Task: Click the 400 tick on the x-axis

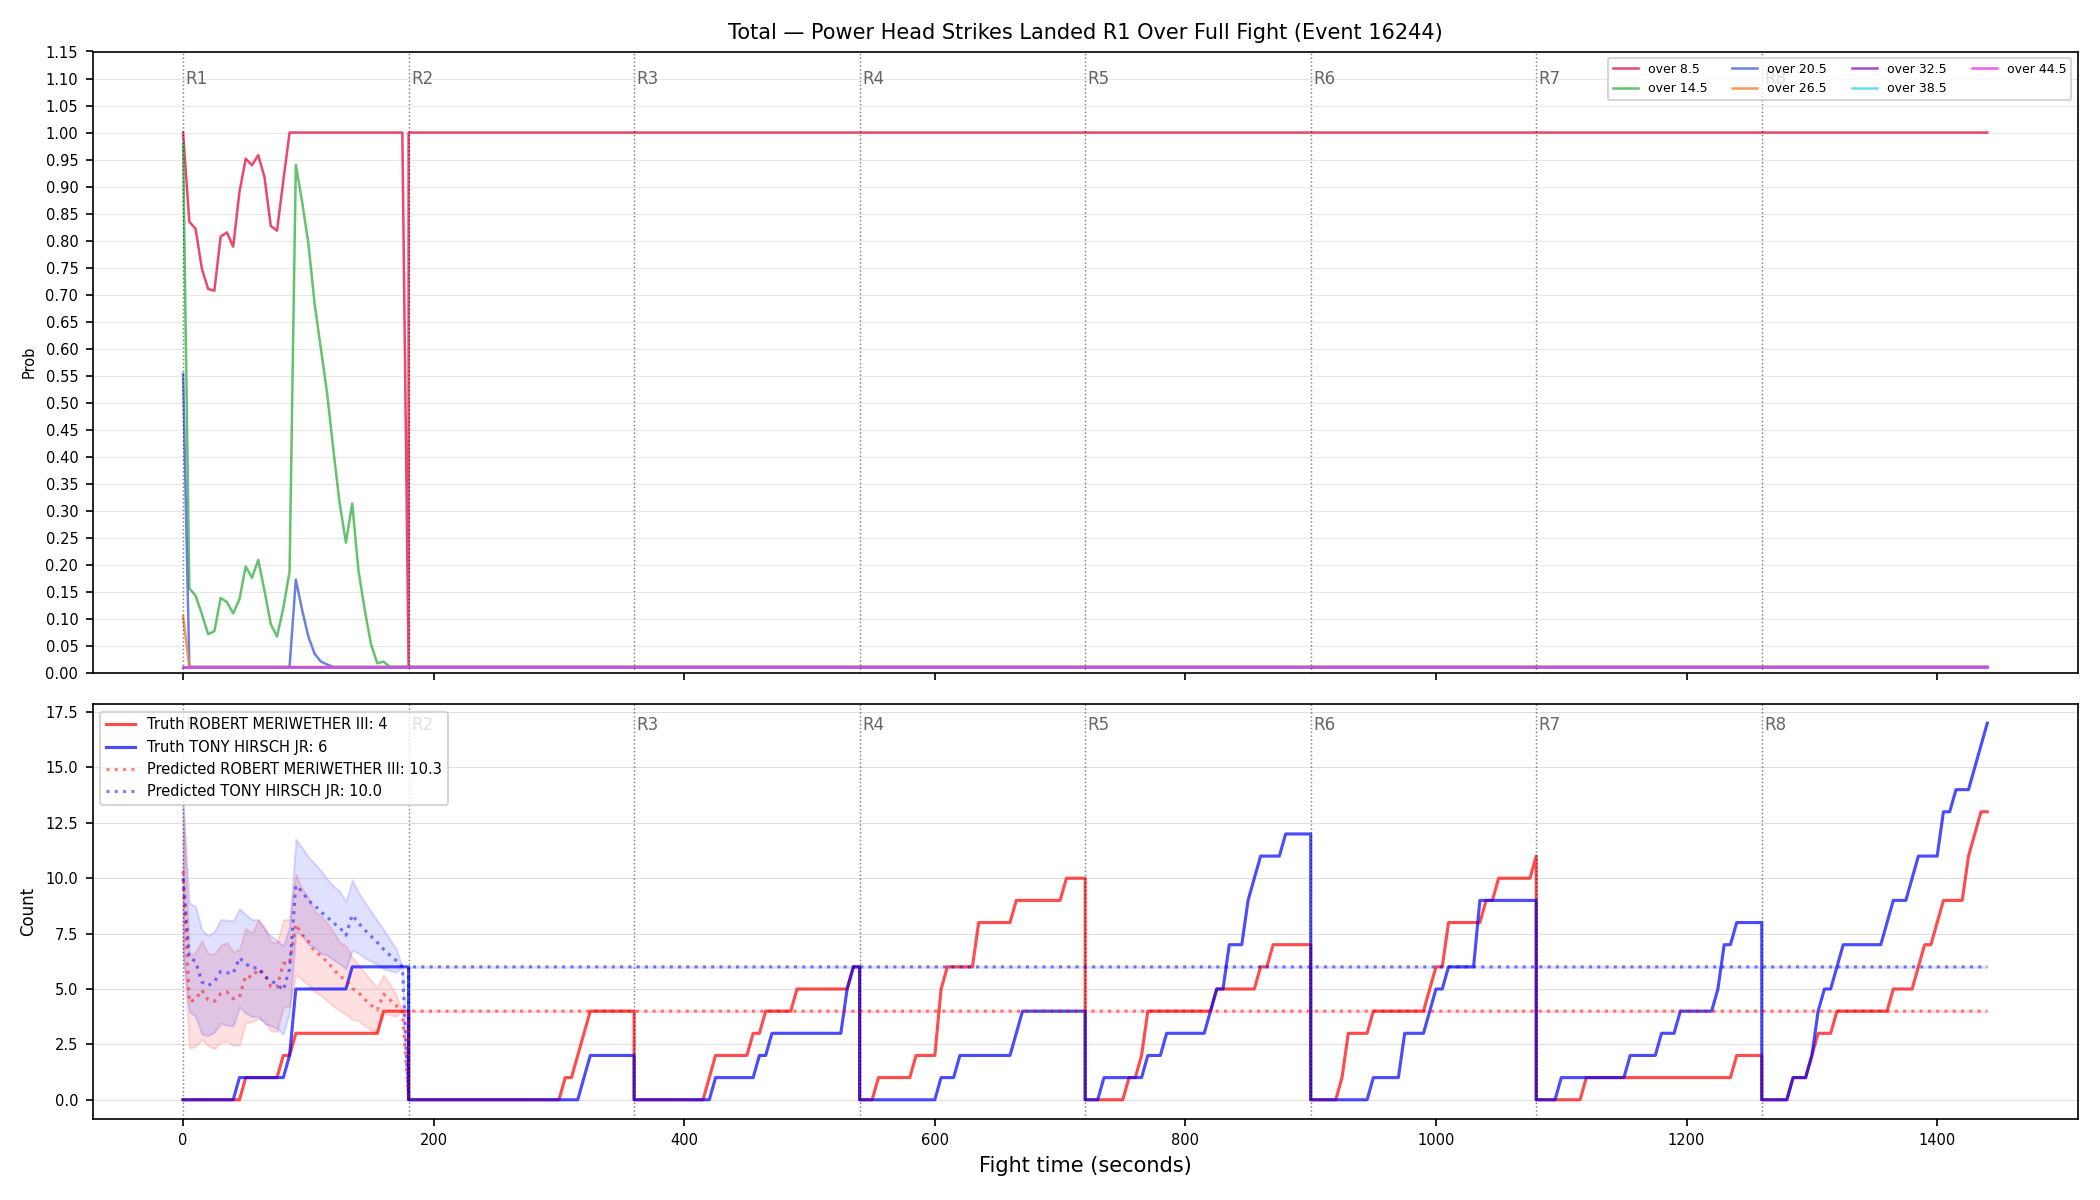Action: click(x=684, y=1139)
